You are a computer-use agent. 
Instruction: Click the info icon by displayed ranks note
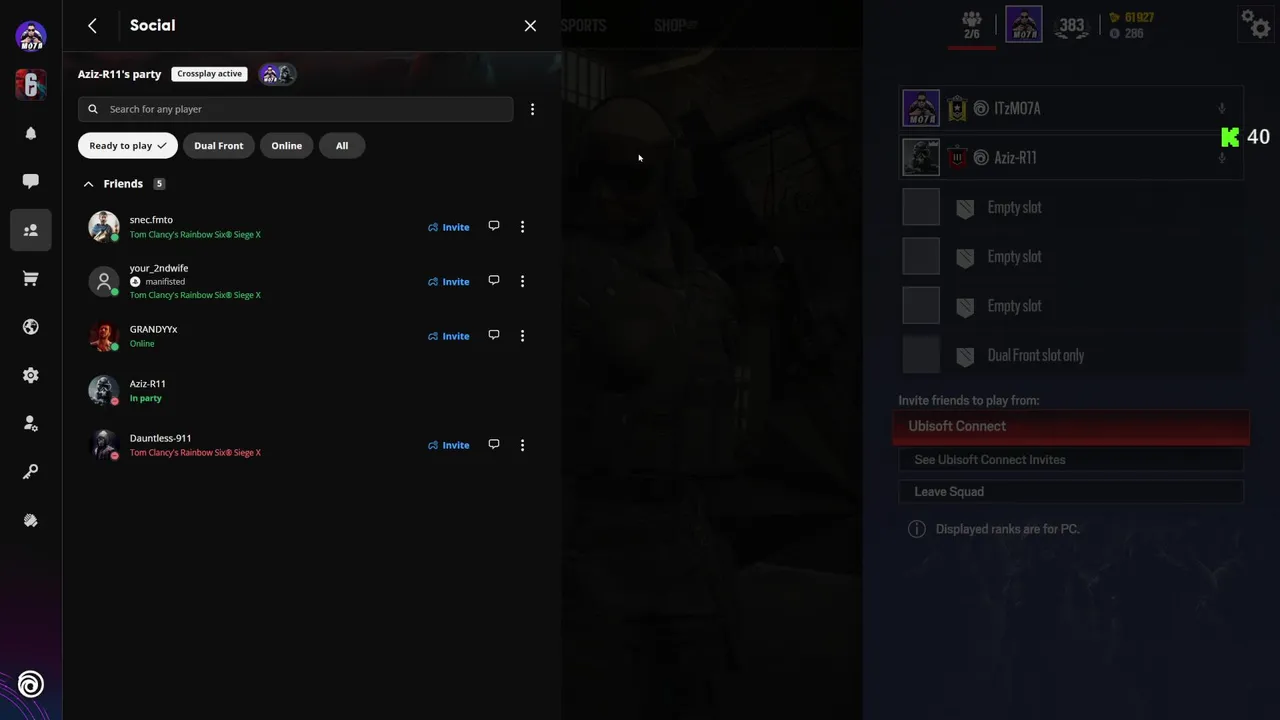[916, 529]
